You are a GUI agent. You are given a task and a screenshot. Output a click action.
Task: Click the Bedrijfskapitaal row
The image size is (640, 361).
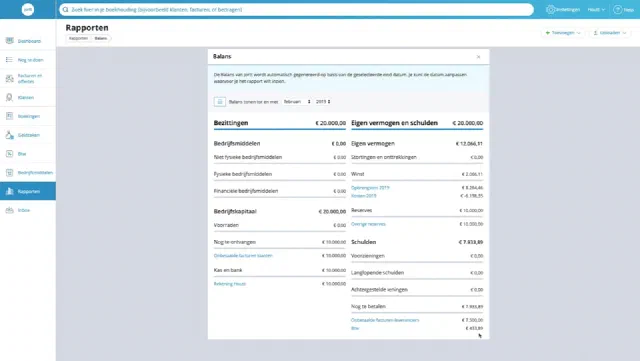280,212
